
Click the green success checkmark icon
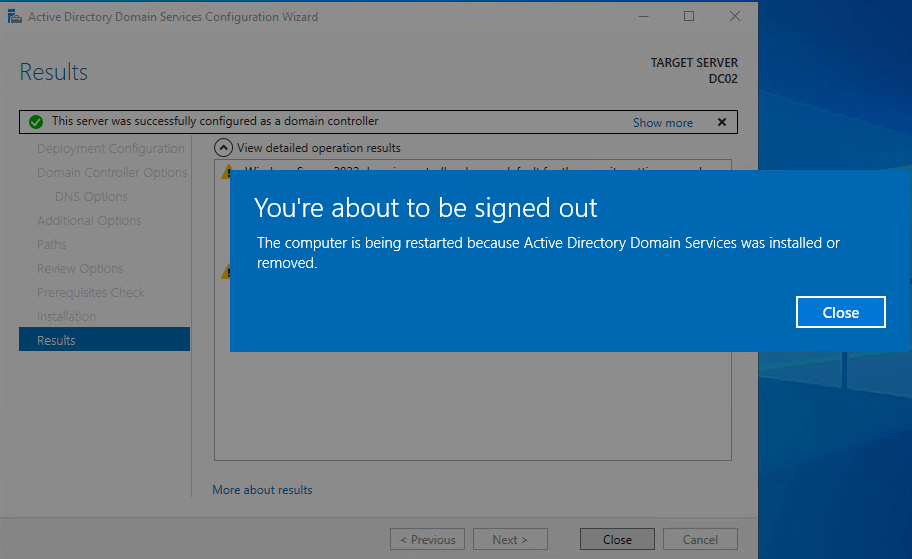[x=36, y=122]
